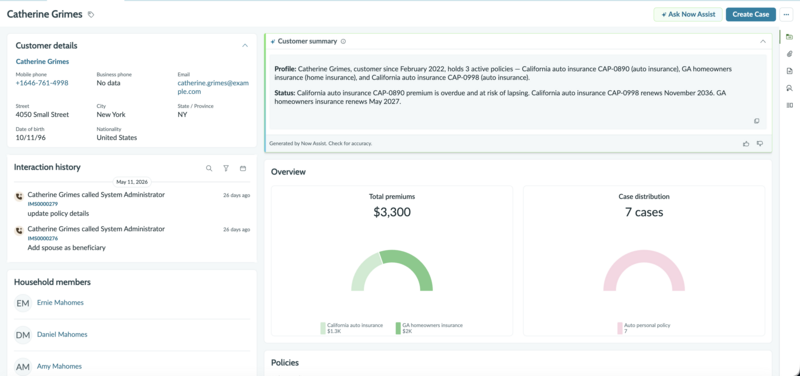
Task: Click the tag icon beside Catherine Grimes title
Action: click(91, 15)
